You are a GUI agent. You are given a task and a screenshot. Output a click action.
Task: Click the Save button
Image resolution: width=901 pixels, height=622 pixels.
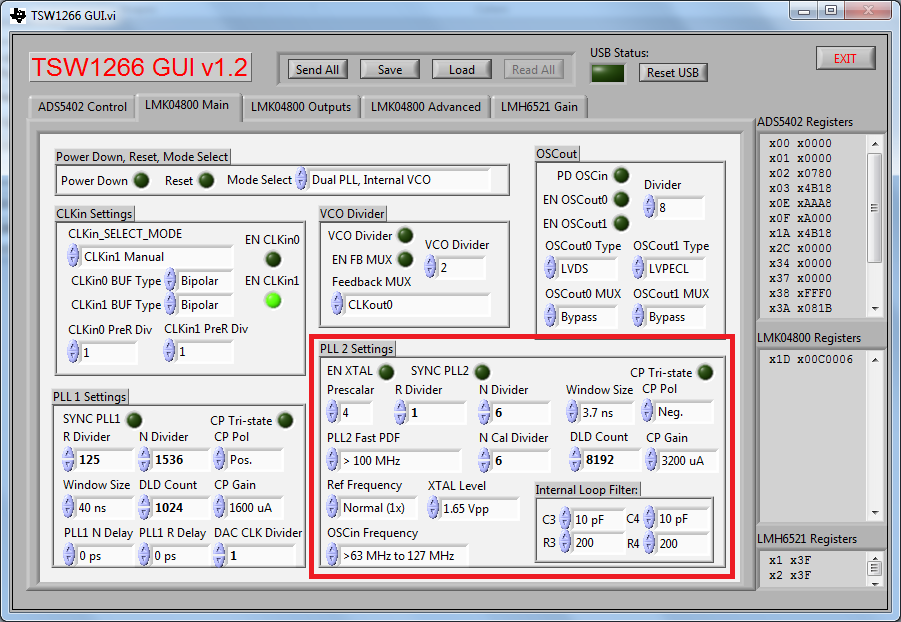tap(390, 70)
